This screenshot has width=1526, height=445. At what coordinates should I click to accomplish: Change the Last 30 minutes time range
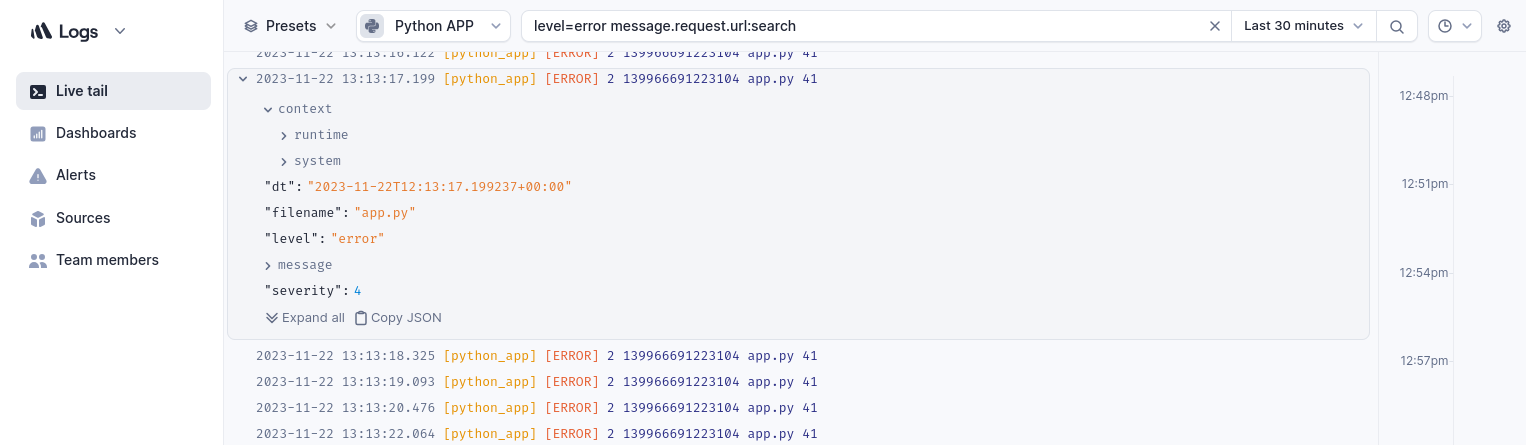click(x=1303, y=26)
